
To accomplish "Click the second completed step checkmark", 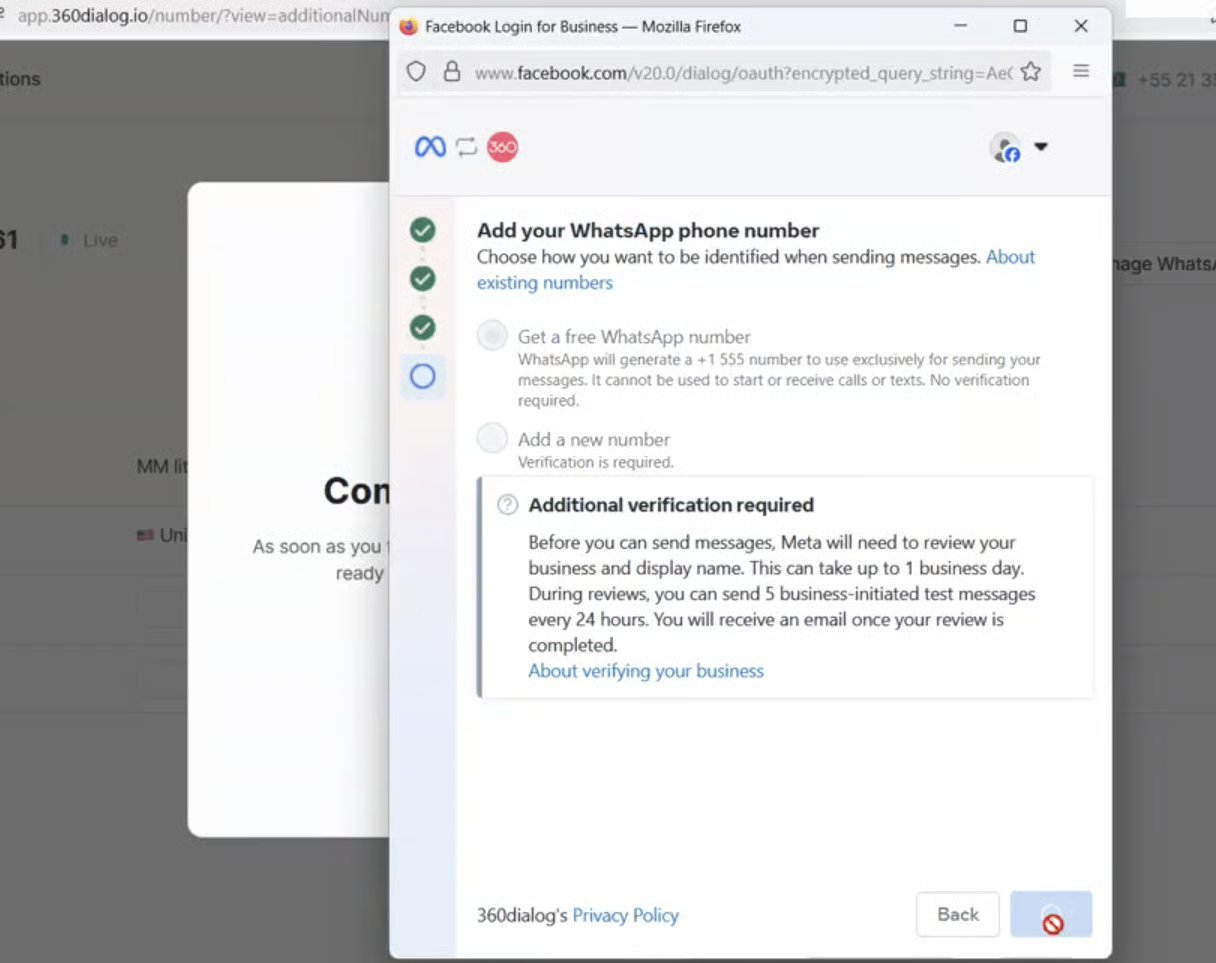I will point(423,278).
